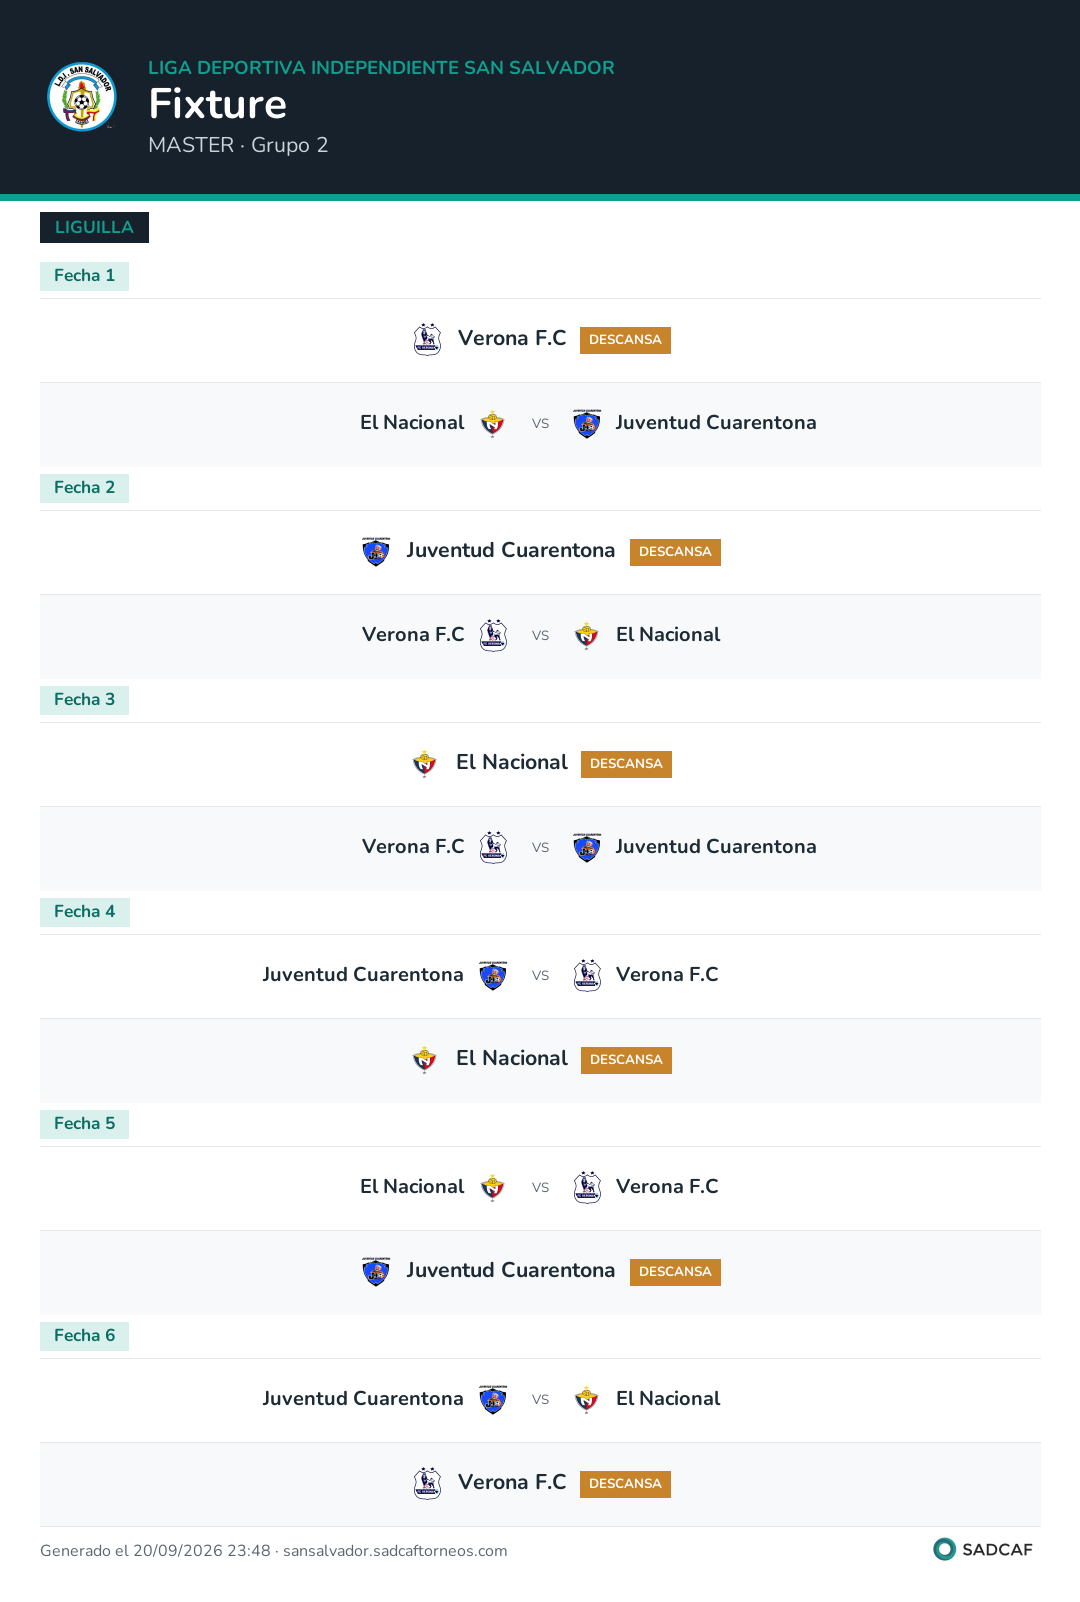Click the vs text in Fecha 3 match
Image resolution: width=1080 pixels, height=1602 pixels.
click(x=540, y=848)
